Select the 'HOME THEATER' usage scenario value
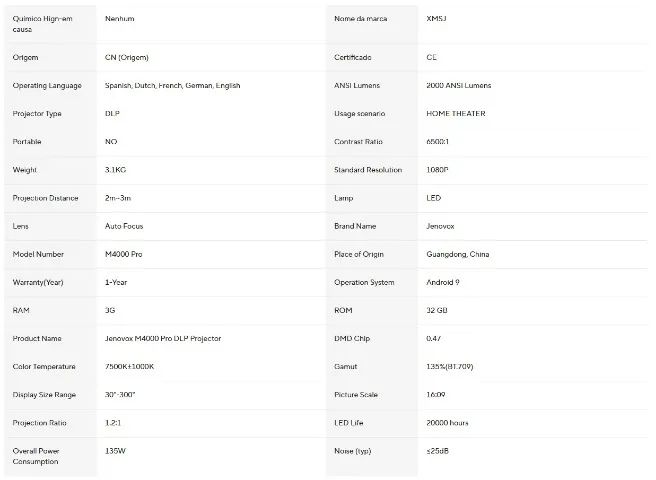 pyautogui.click(x=456, y=114)
